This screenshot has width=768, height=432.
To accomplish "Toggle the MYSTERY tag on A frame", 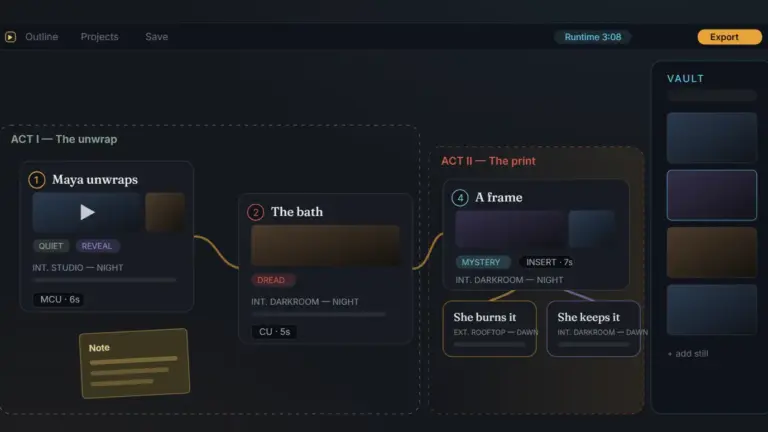I will point(481,262).
